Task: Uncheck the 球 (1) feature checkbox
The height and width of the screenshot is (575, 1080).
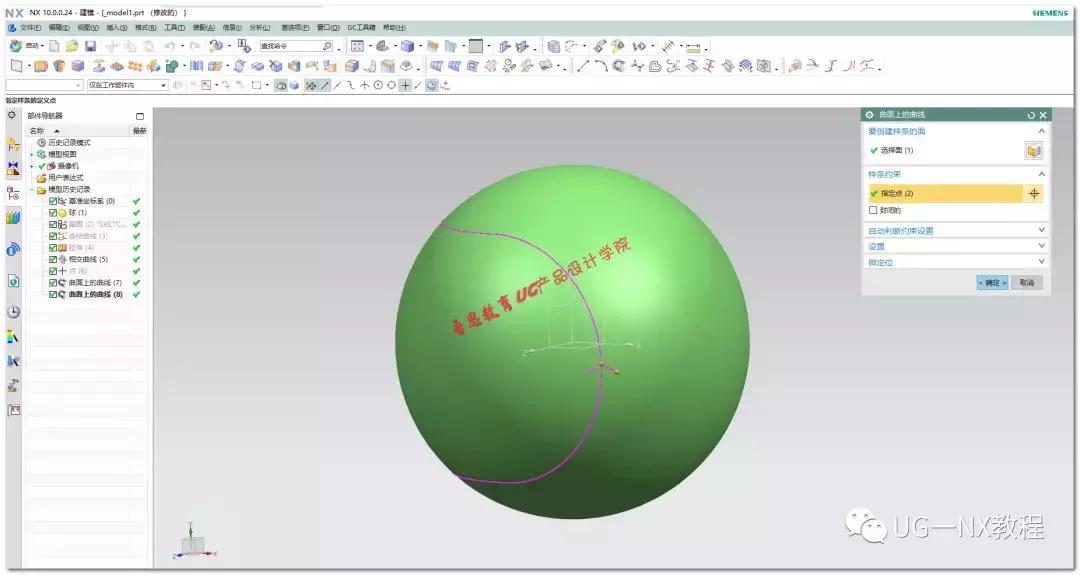Action: coord(53,212)
